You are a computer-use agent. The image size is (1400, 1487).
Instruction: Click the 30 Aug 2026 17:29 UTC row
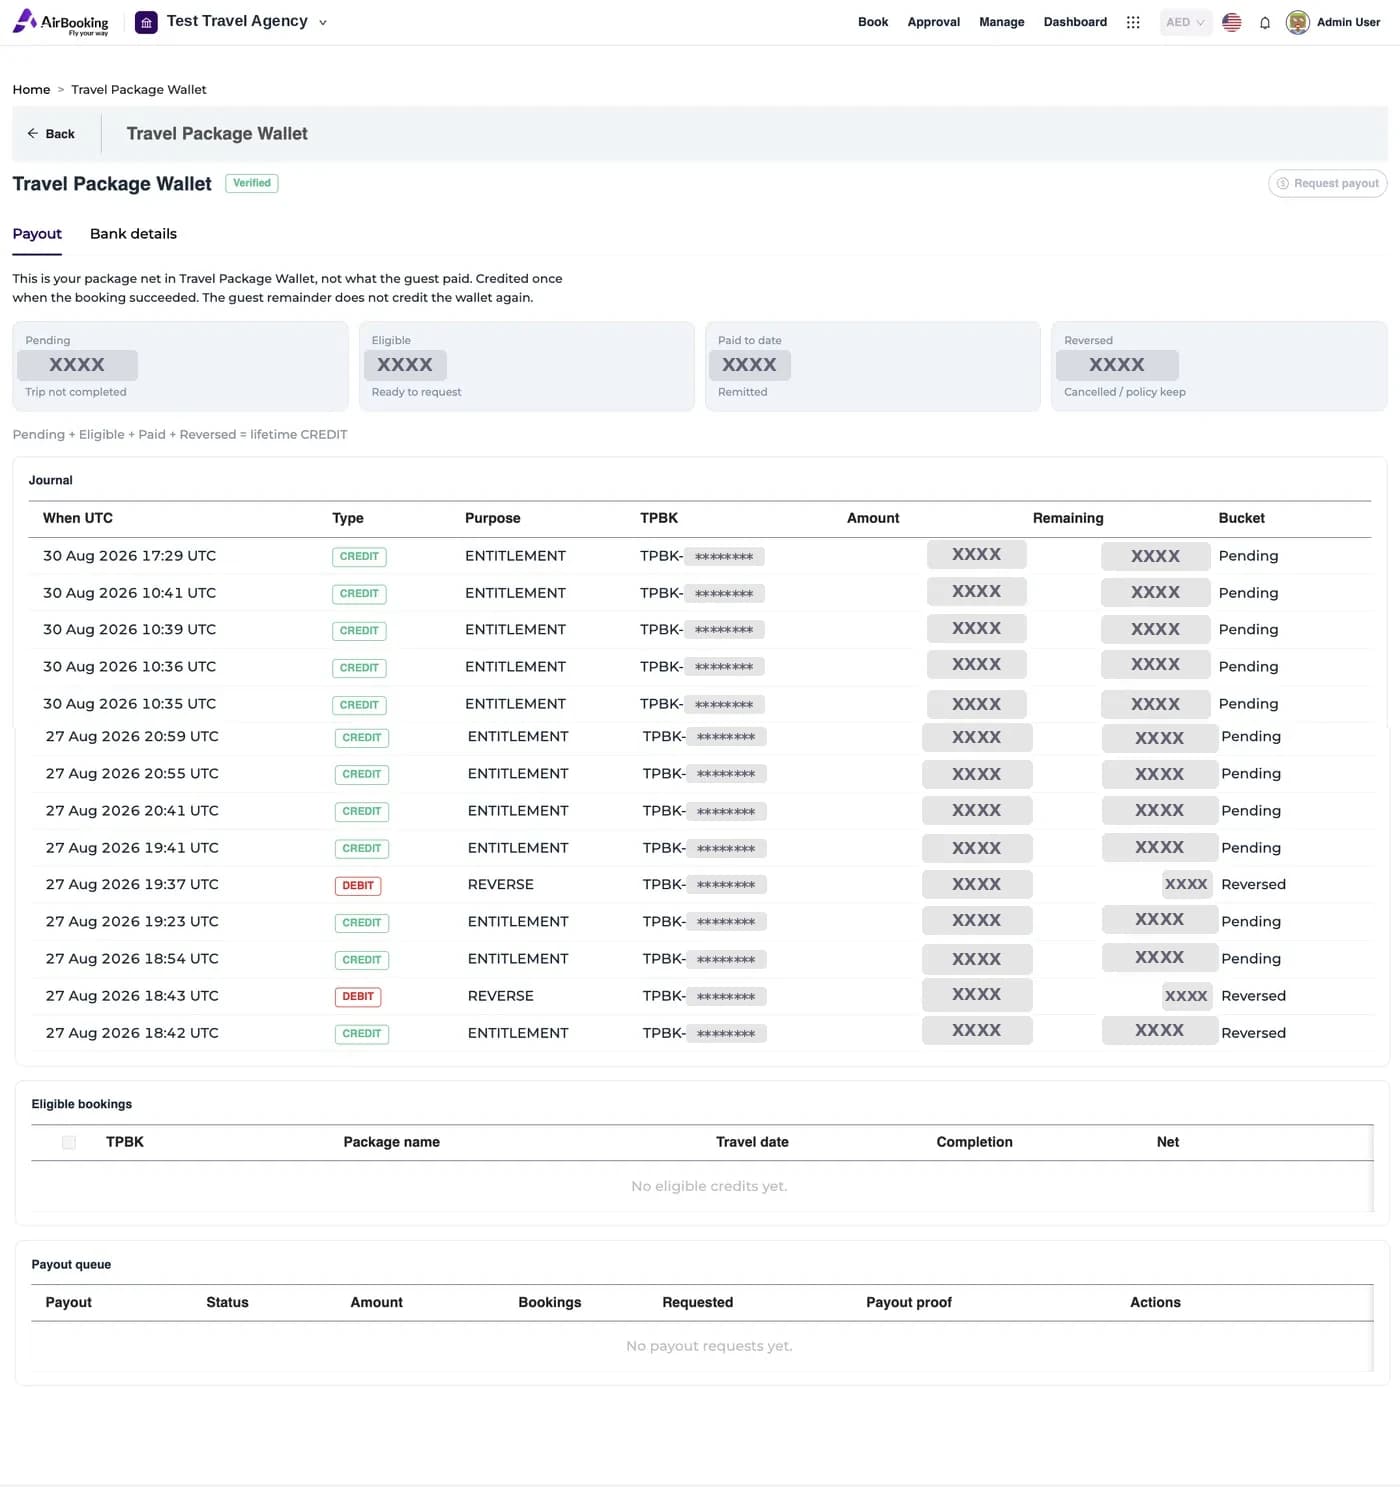[x=700, y=556]
